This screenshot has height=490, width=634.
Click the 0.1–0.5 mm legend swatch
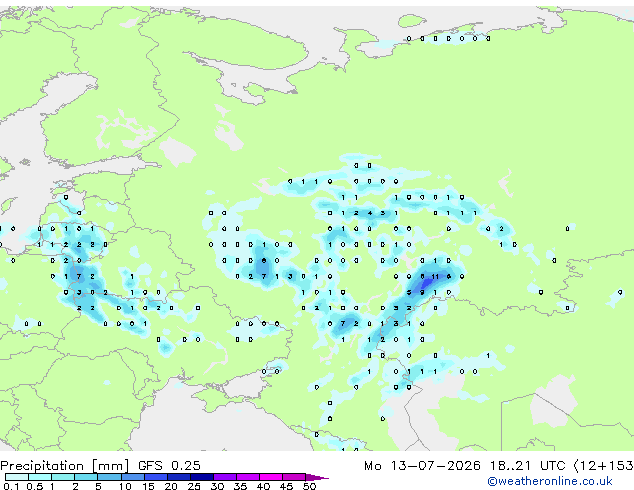[17, 477]
